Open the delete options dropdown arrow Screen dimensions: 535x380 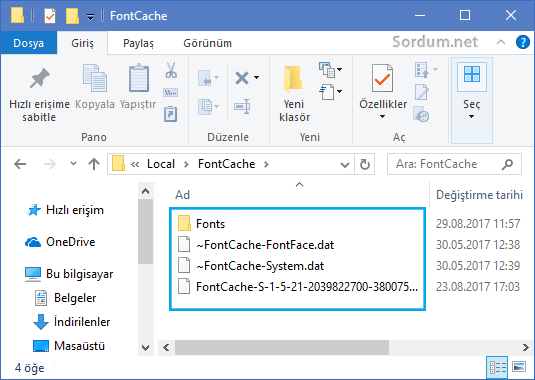click(x=256, y=77)
